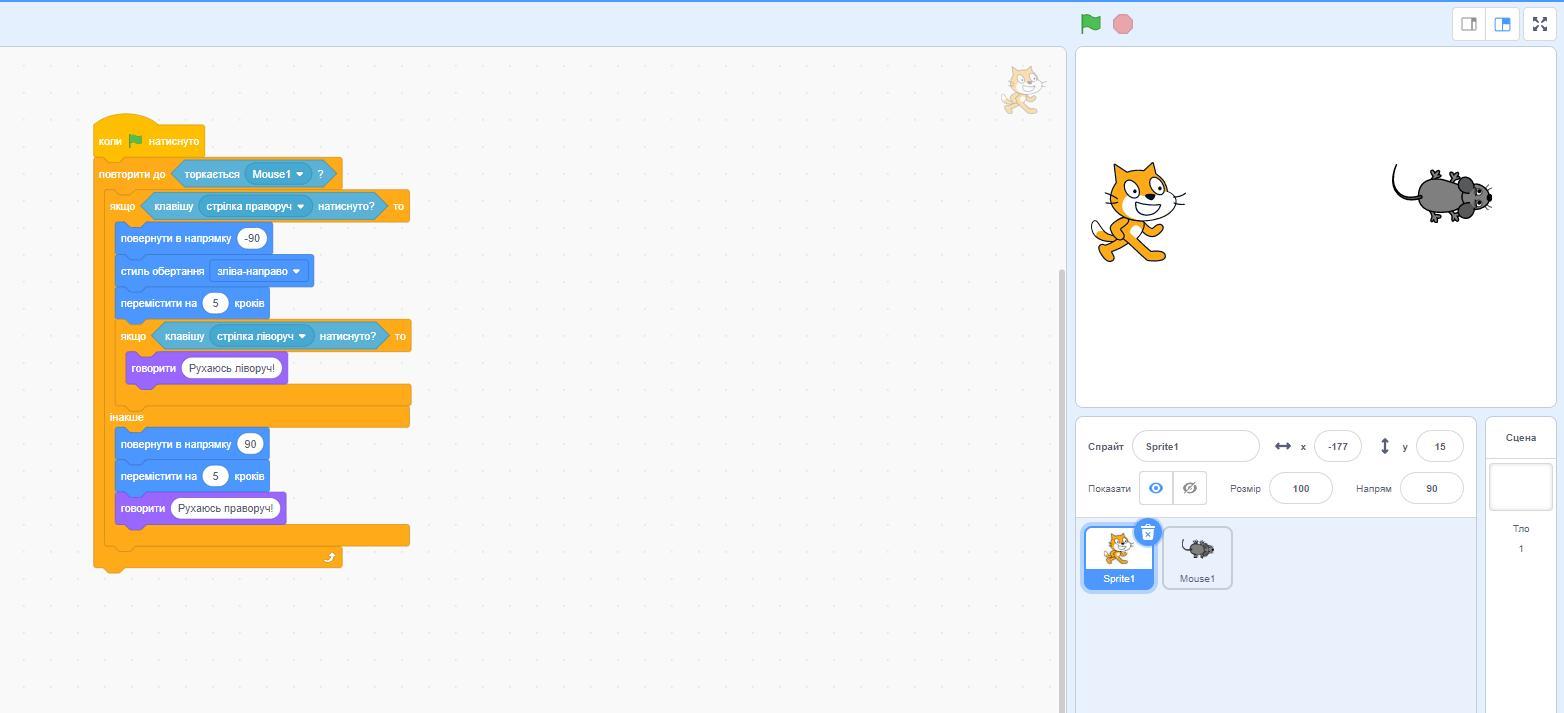Click the 'Сцена' stage panel label
The width and height of the screenshot is (1564, 713).
pos(1520,437)
